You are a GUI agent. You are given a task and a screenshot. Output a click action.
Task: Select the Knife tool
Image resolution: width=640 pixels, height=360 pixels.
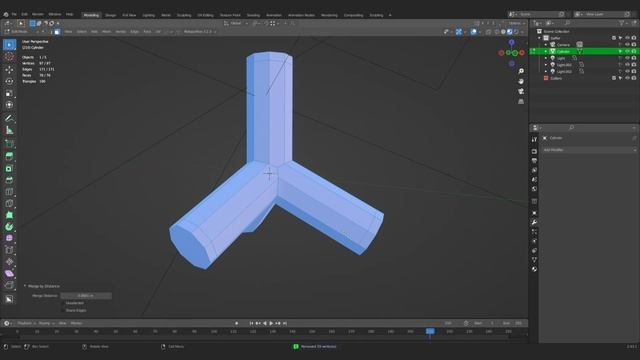point(9,203)
